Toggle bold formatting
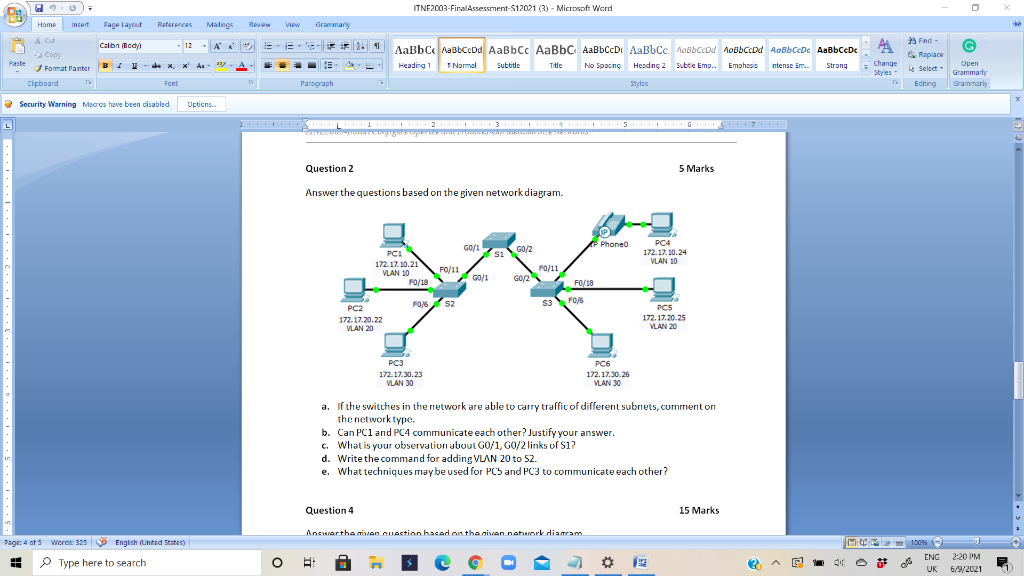Image resolution: width=1024 pixels, height=576 pixels. pyautogui.click(x=105, y=65)
